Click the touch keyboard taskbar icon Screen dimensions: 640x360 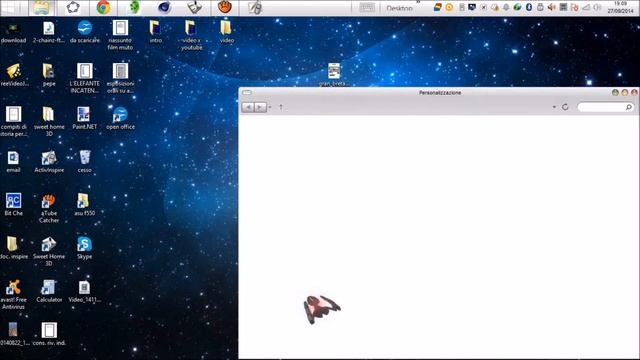pyautogui.click(x=367, y=7)
